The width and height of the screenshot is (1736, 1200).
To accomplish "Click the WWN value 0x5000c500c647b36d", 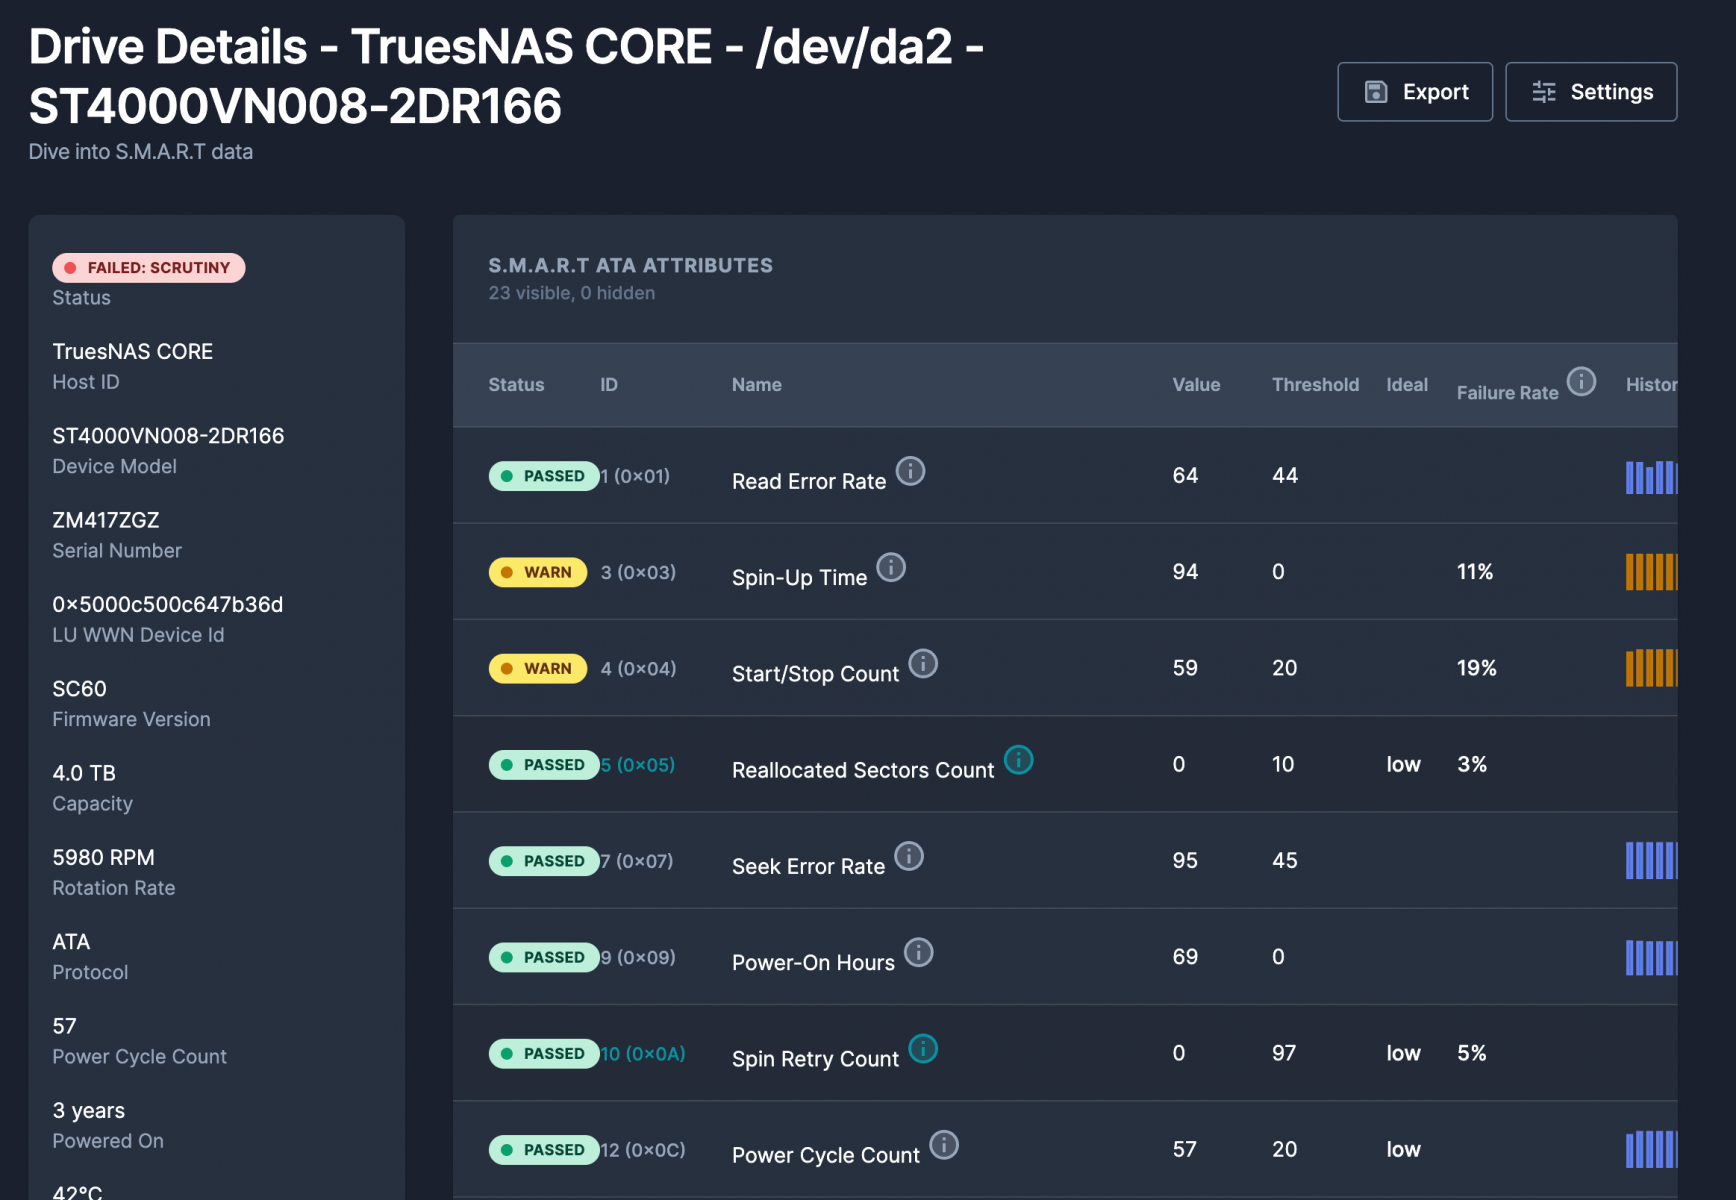I will click(x=168, y=605).
